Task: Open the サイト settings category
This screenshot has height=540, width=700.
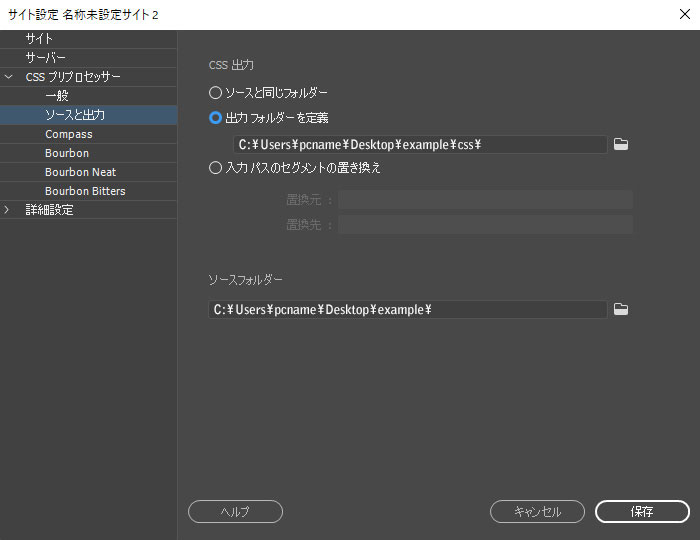Action: [40, 39]
